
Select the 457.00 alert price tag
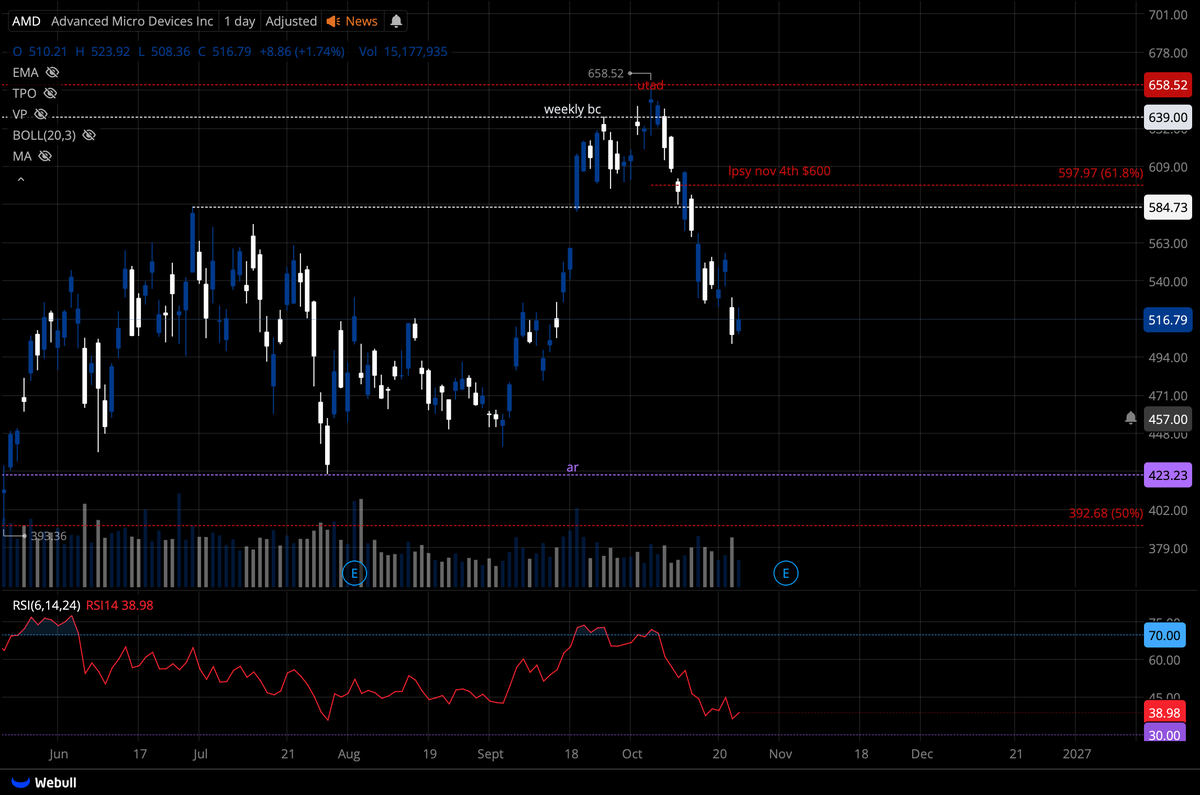click(x=1167, y=419)
